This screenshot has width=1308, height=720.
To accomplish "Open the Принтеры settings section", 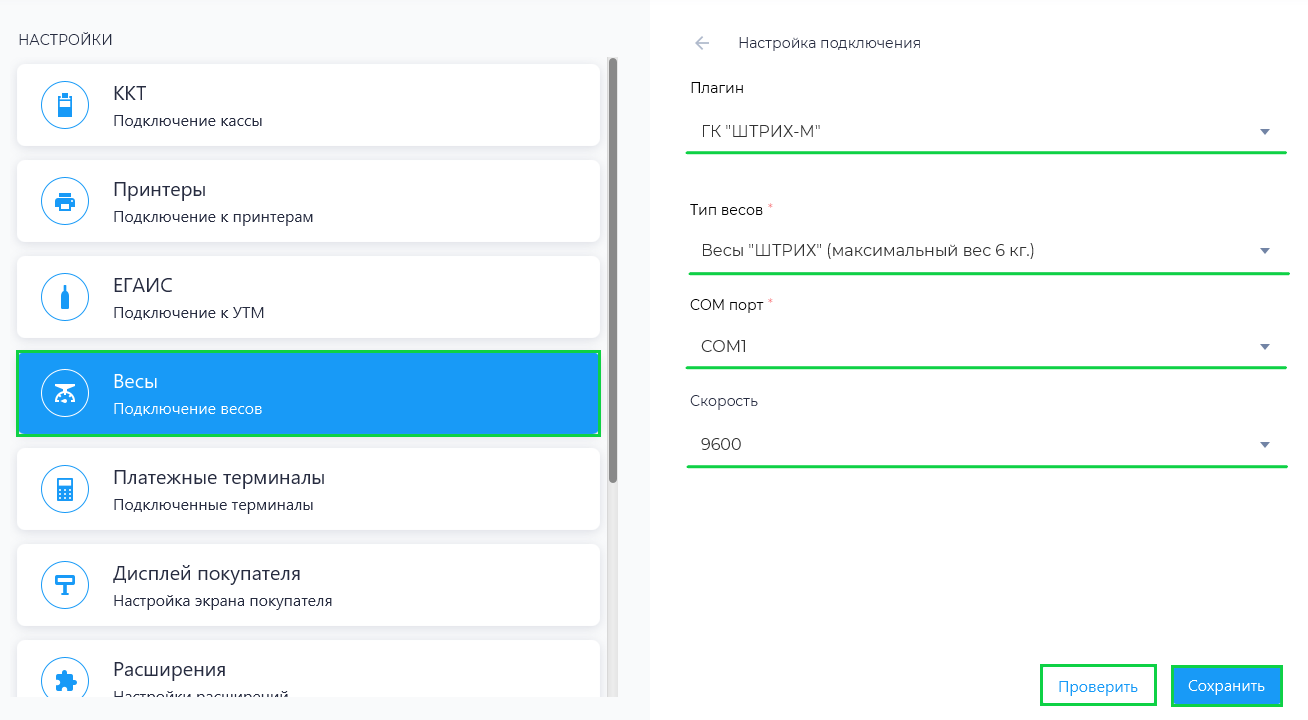I will click(308, 201).
